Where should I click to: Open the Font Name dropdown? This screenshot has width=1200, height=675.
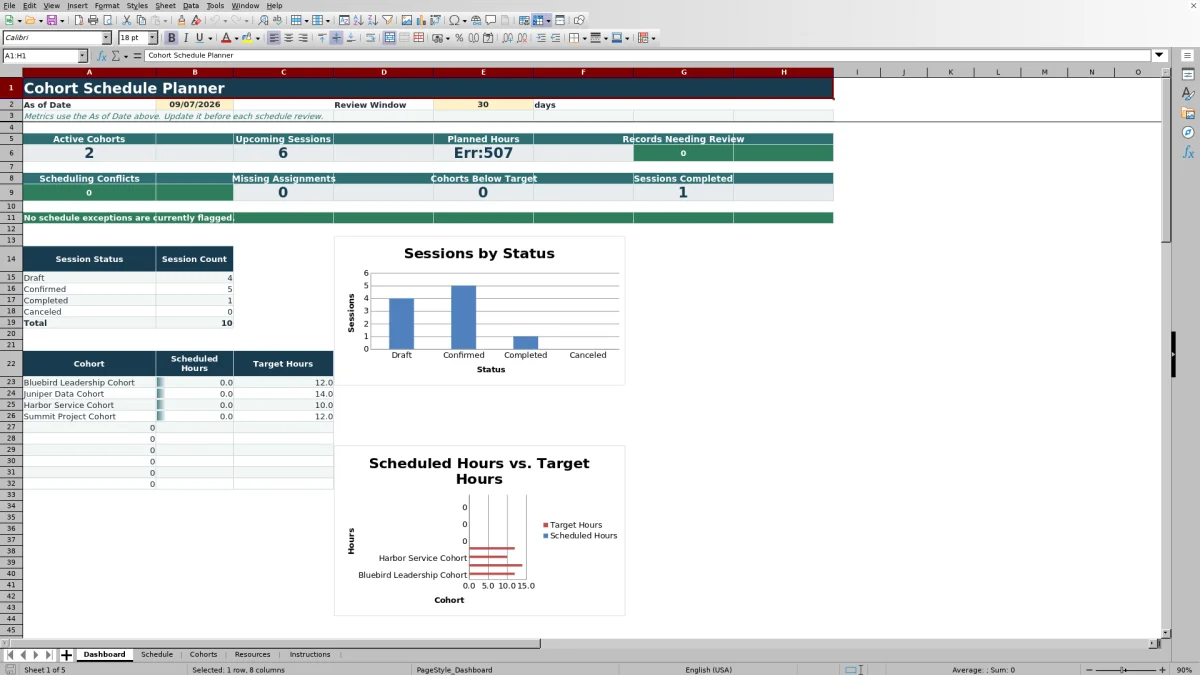pos(107,38)
